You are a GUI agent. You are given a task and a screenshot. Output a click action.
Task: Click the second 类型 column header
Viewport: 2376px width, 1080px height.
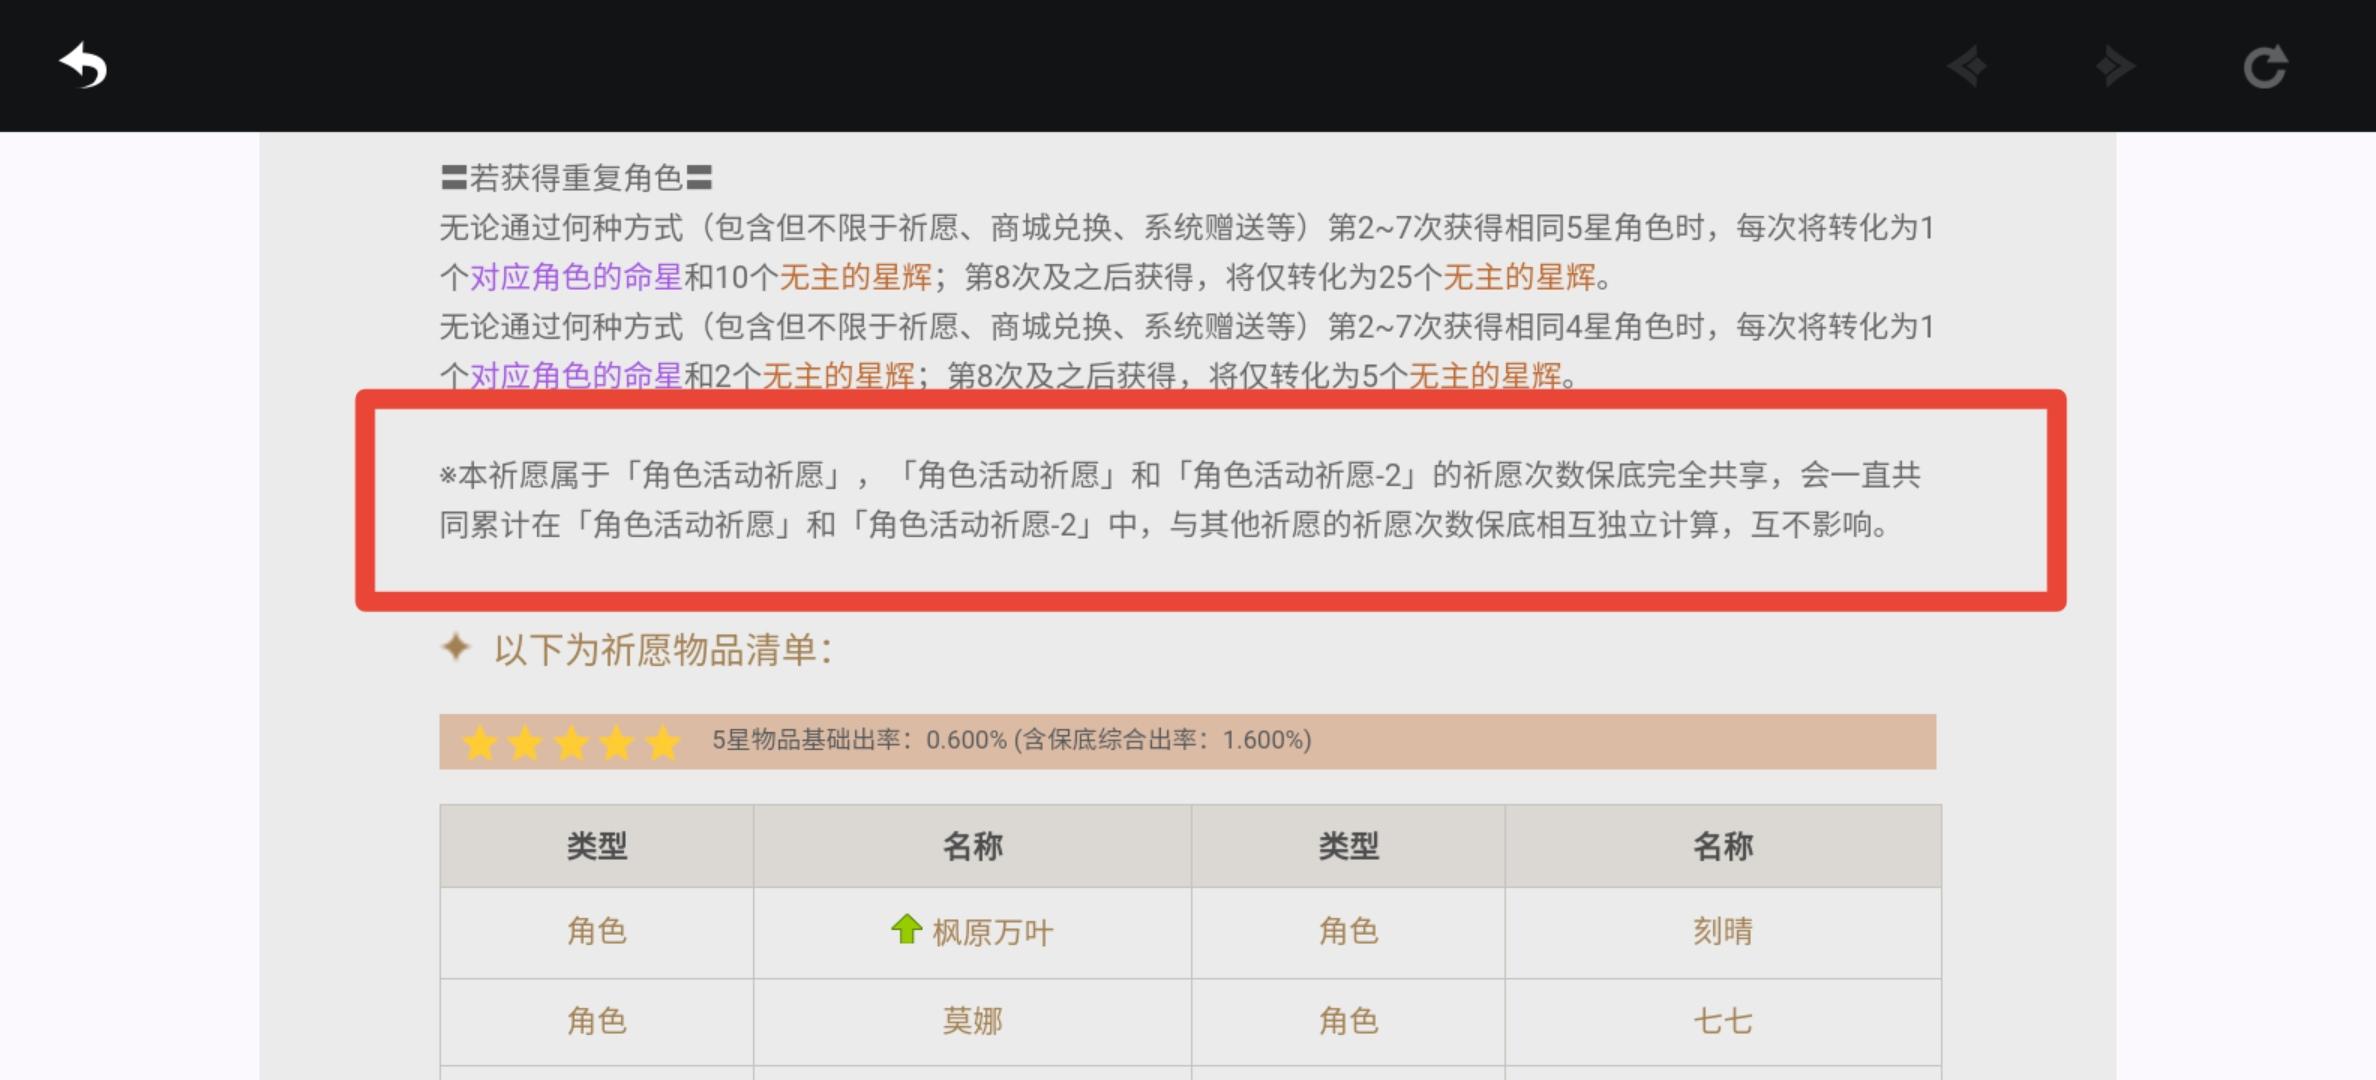[1348, 846]
